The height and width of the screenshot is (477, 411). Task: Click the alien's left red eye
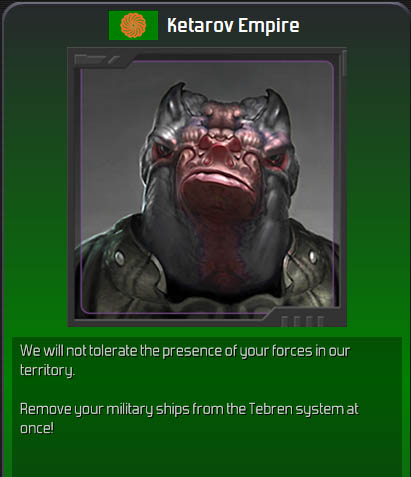(x=163, y=151)
